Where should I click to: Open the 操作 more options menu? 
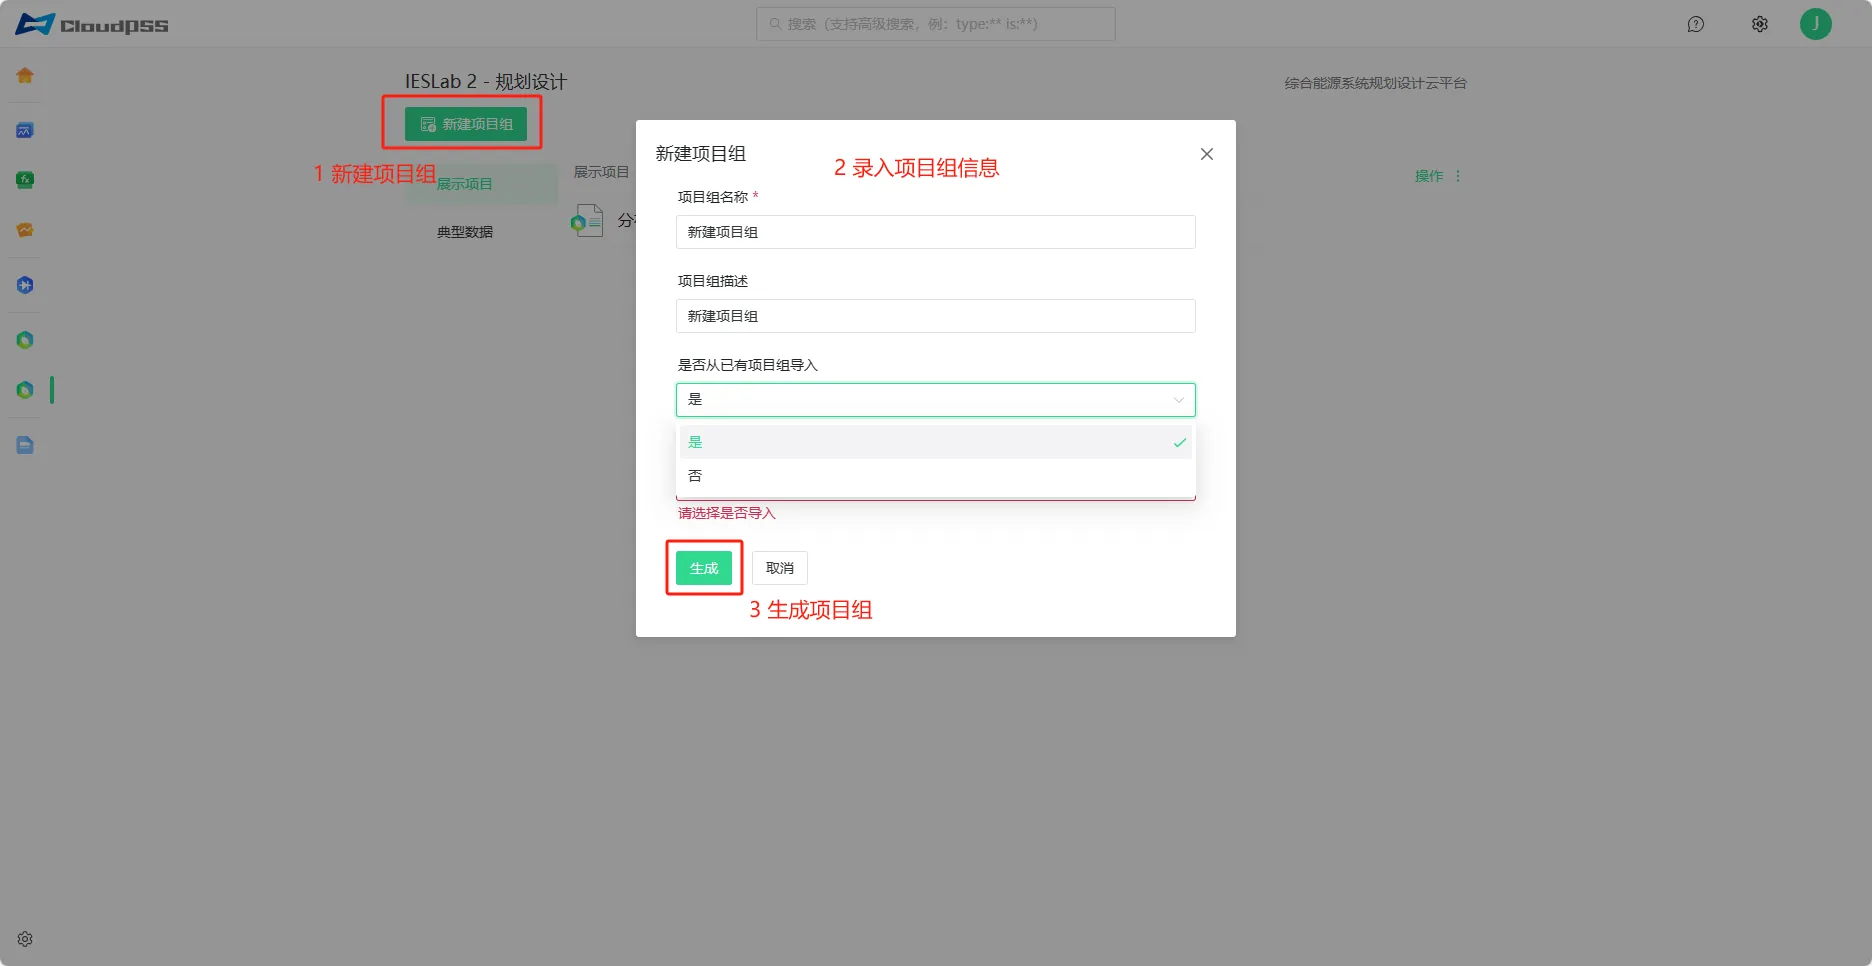[x=1458, y=176]
